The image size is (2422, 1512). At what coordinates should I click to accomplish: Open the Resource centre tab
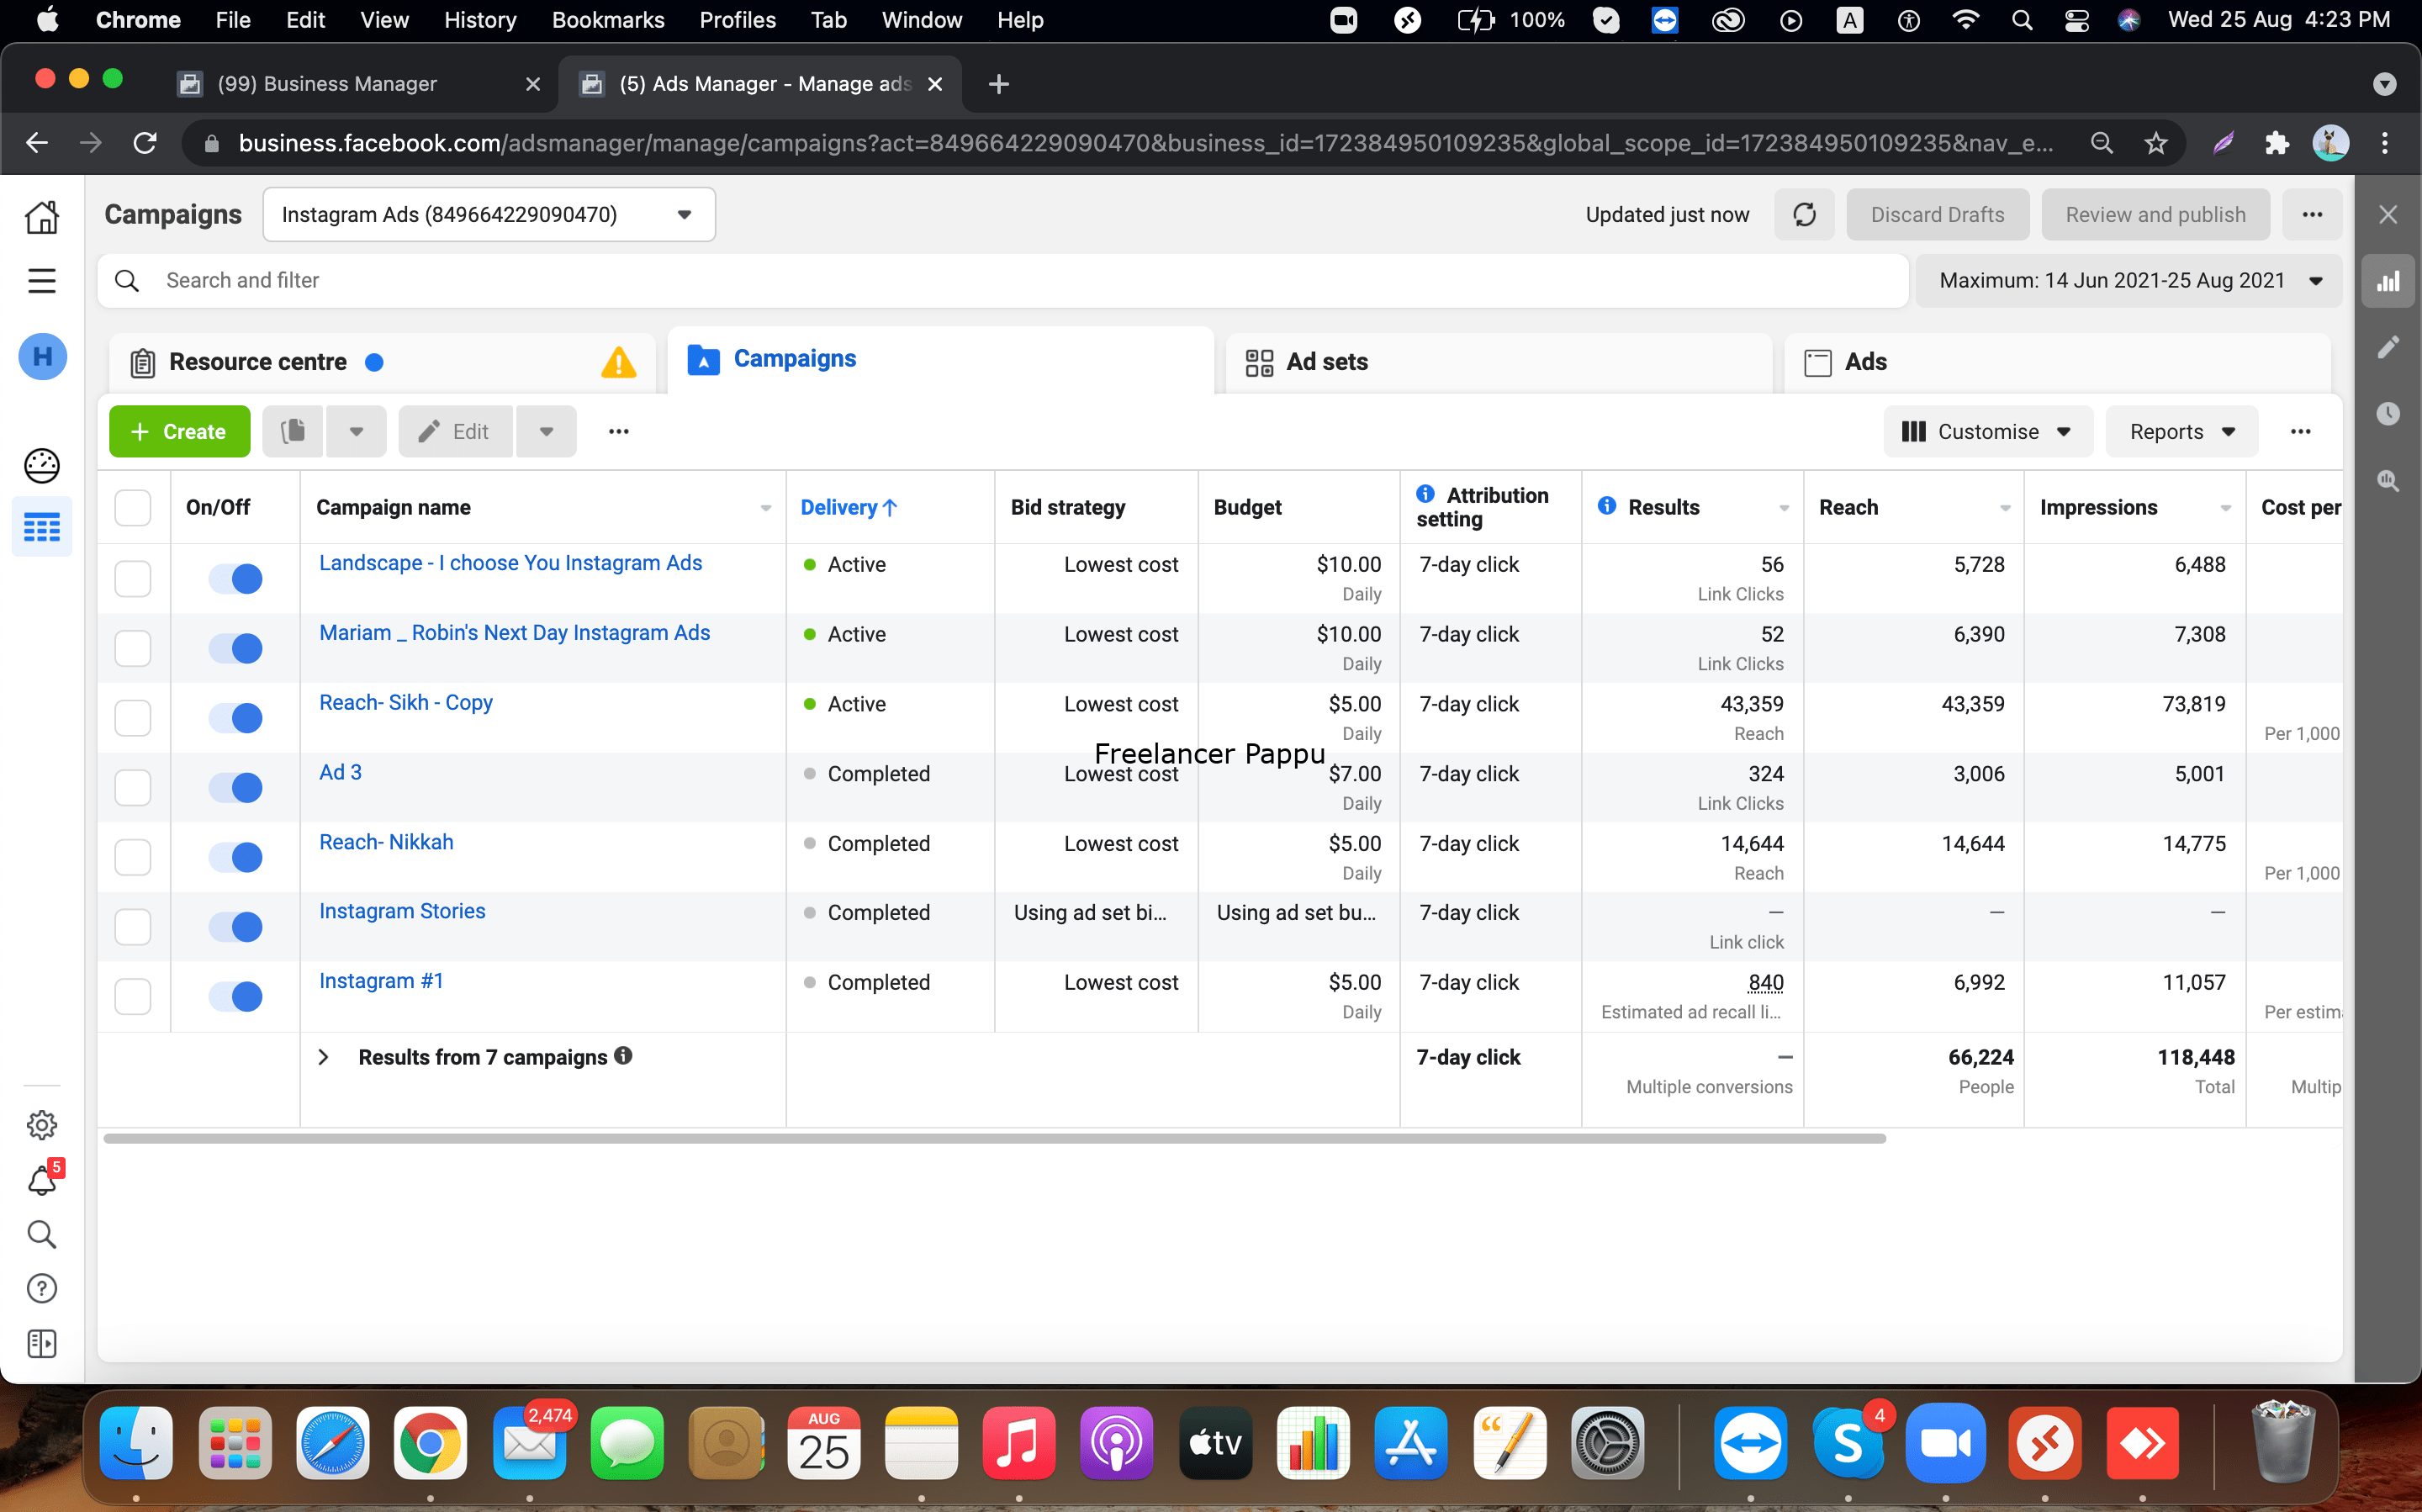tap(381, 362)
